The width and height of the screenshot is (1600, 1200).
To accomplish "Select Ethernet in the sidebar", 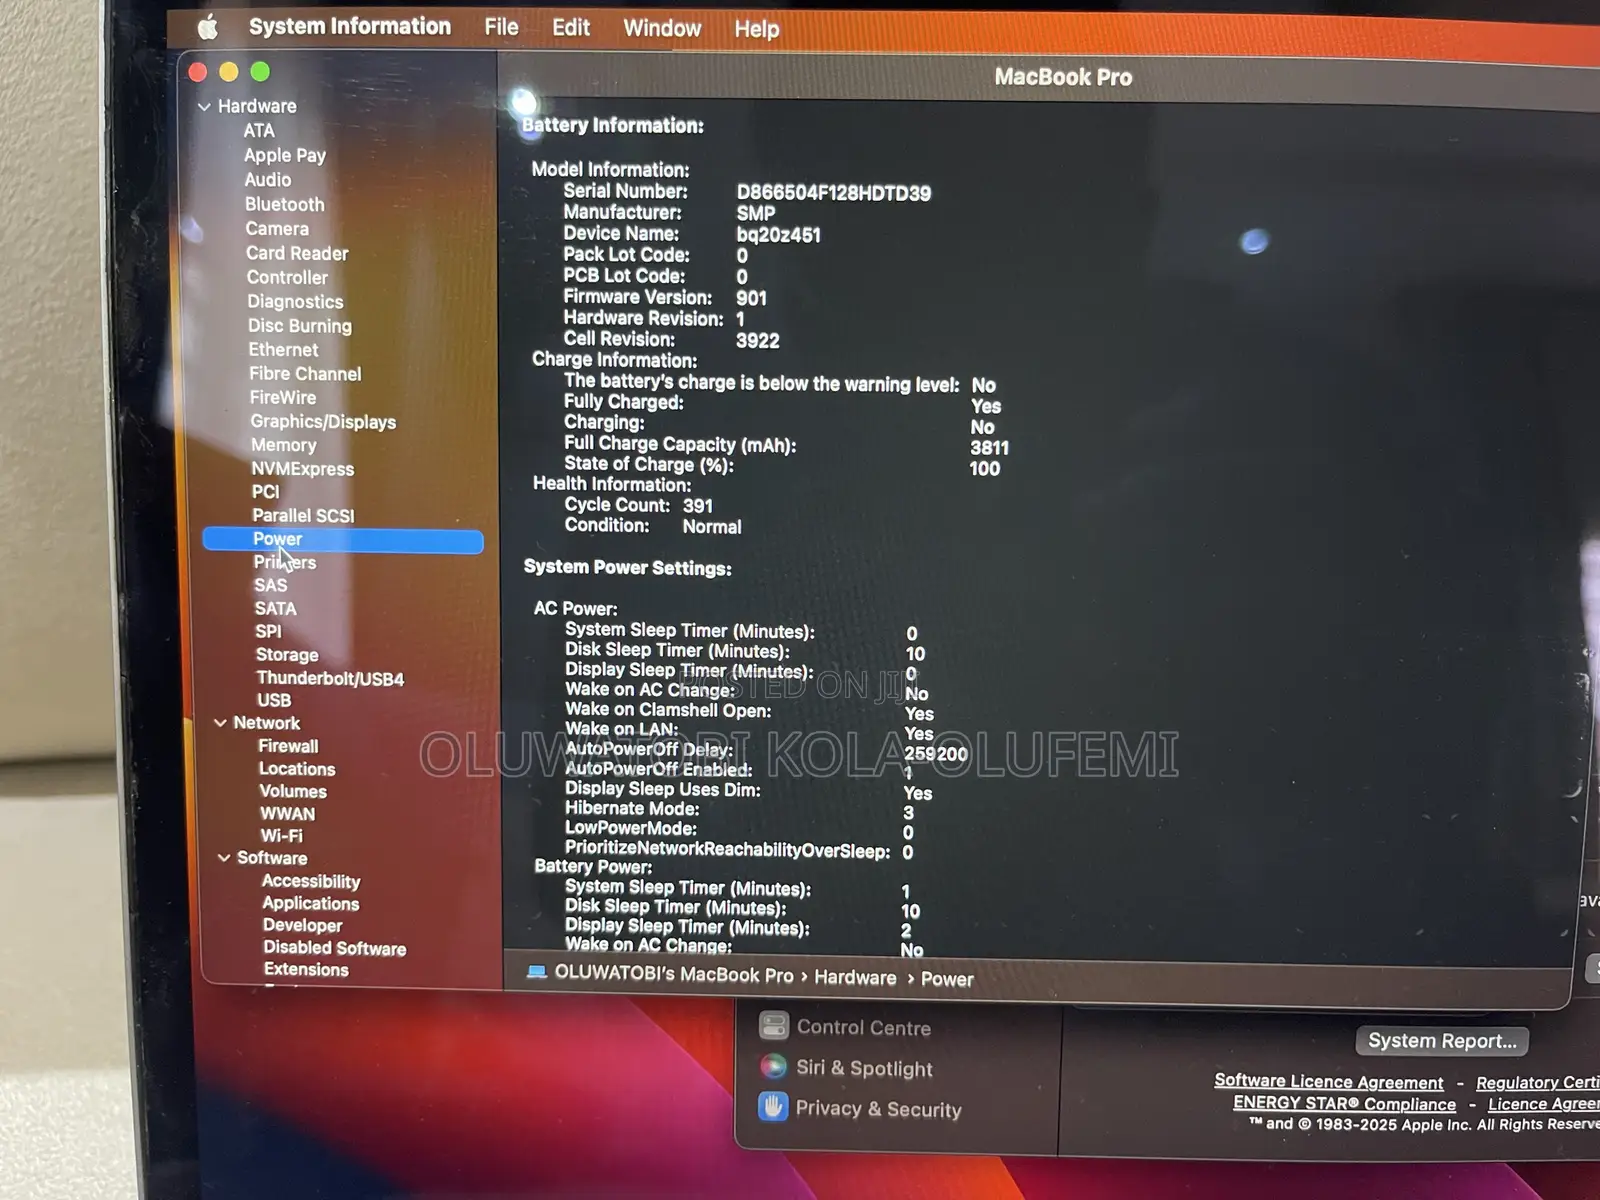I will point(283,350).
